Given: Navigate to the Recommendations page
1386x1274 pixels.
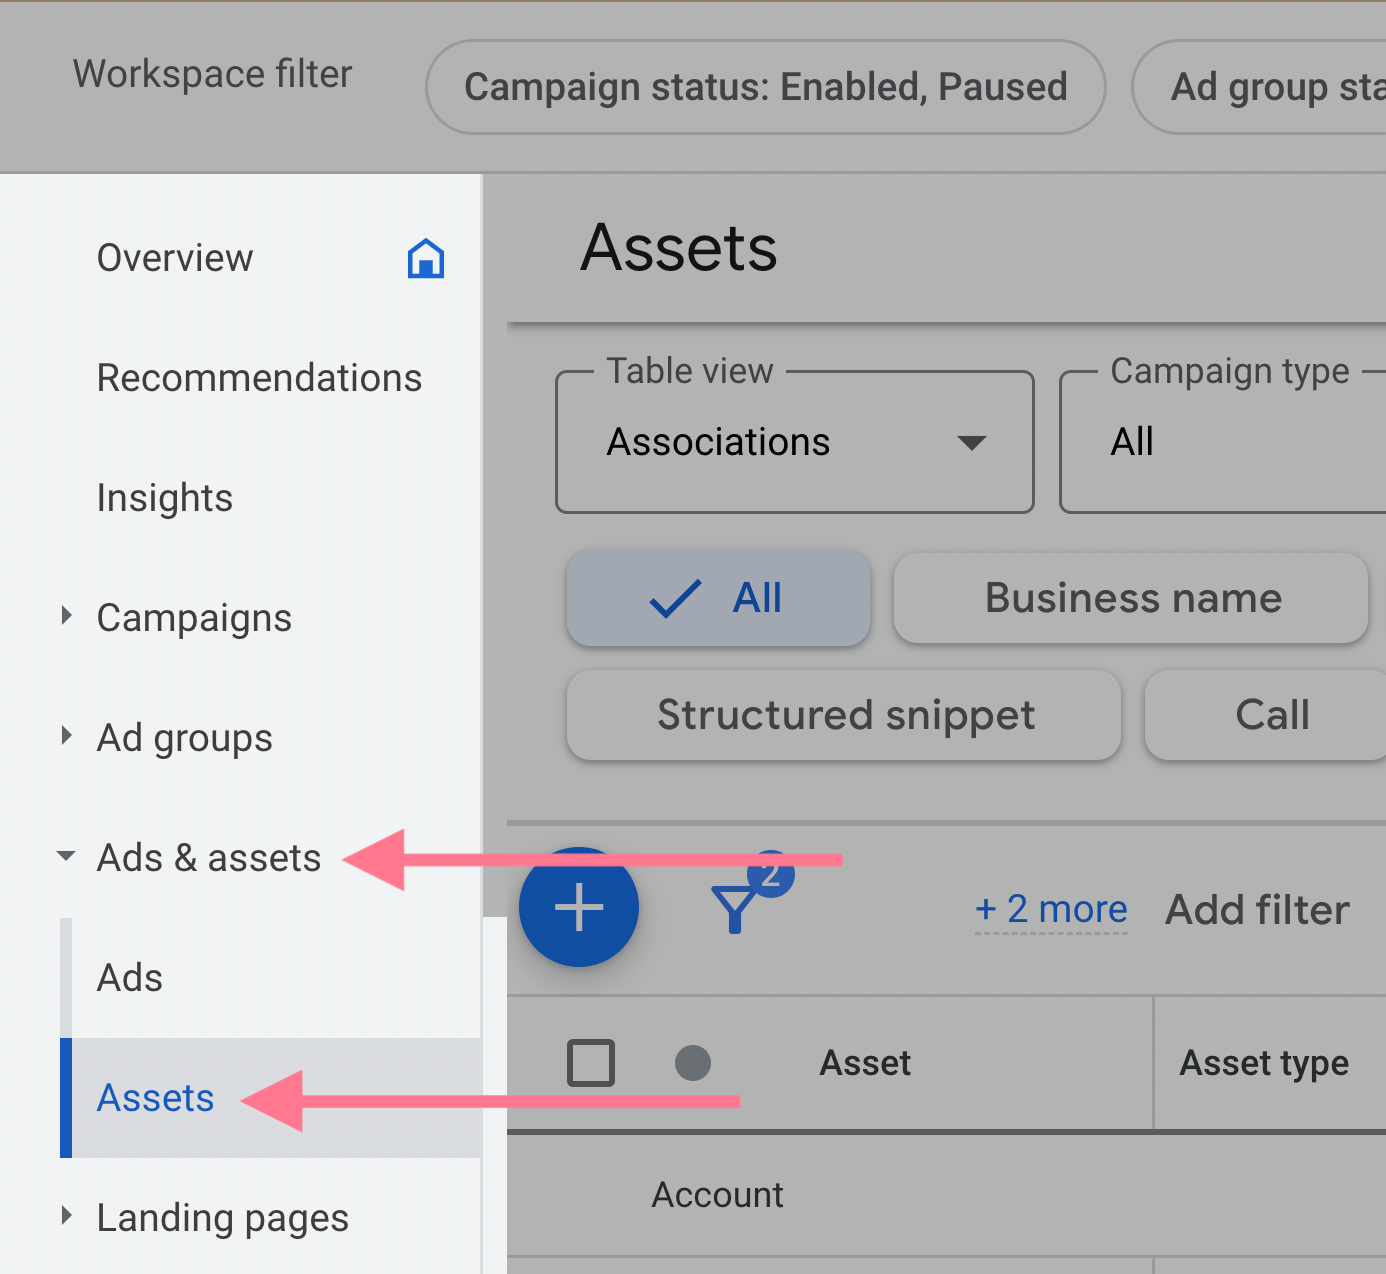Looking at the screenshot, I should pos(259,378).
